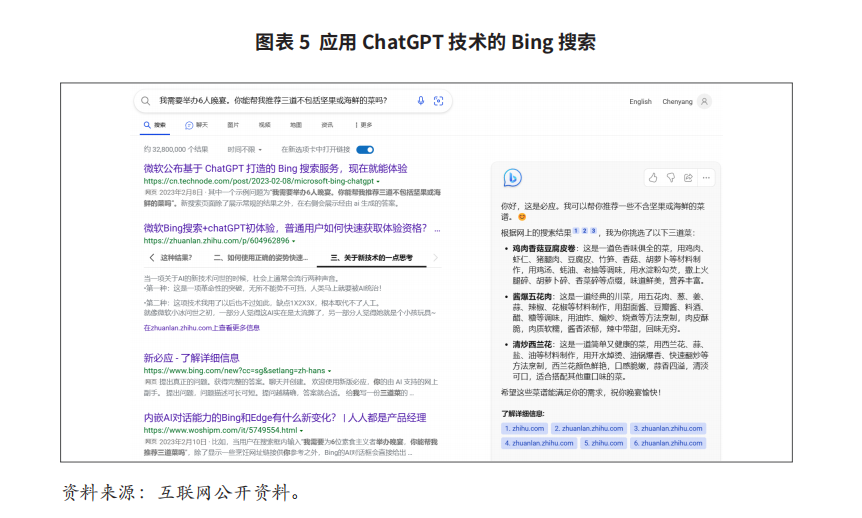
Task: Open 内嵌AI对话能力的Bing和Edge result
Action: [285, 417]
